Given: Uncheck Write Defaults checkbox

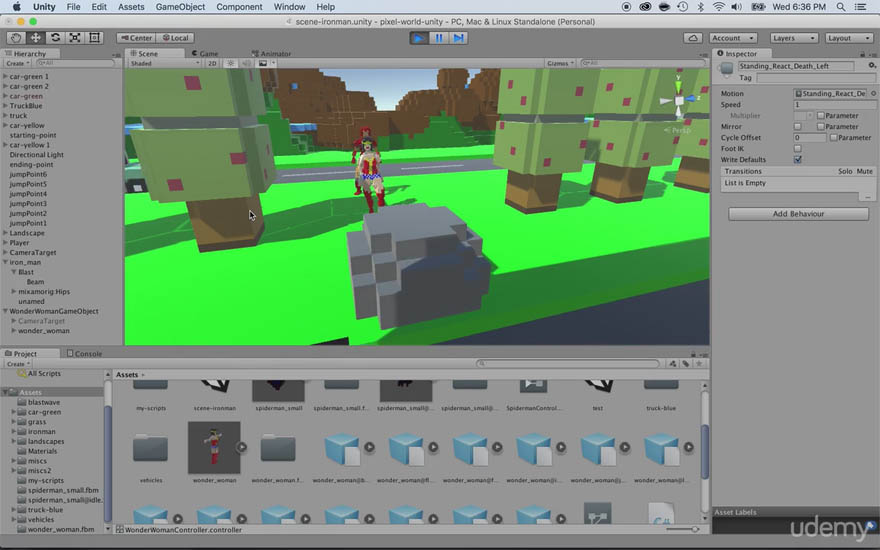Looking at the screenshot, I should [798, 159].
